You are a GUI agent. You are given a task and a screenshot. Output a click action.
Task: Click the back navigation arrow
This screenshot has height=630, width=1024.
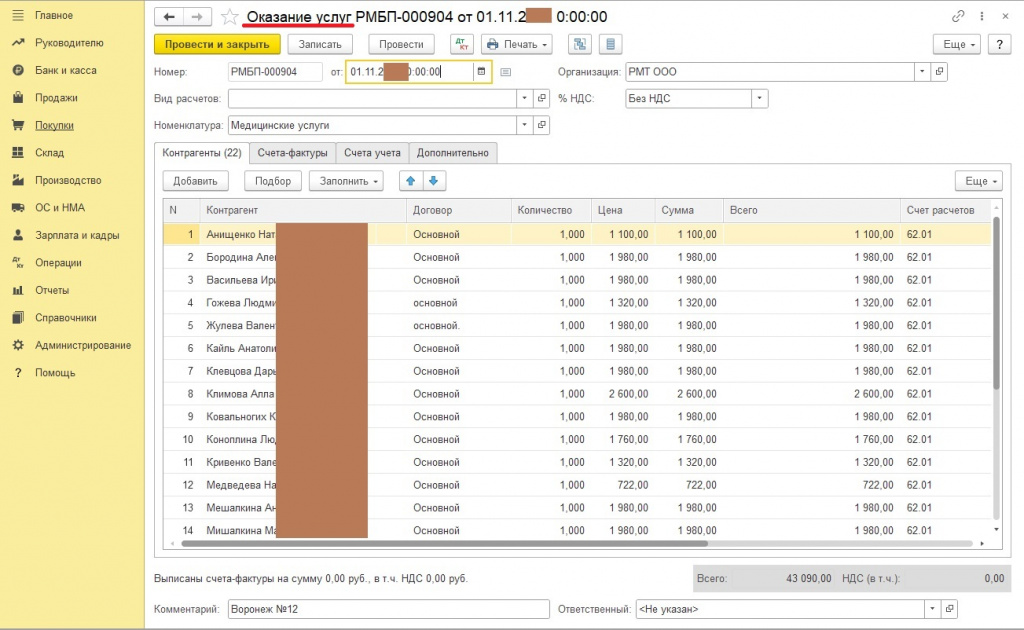[x=169, y=17]
